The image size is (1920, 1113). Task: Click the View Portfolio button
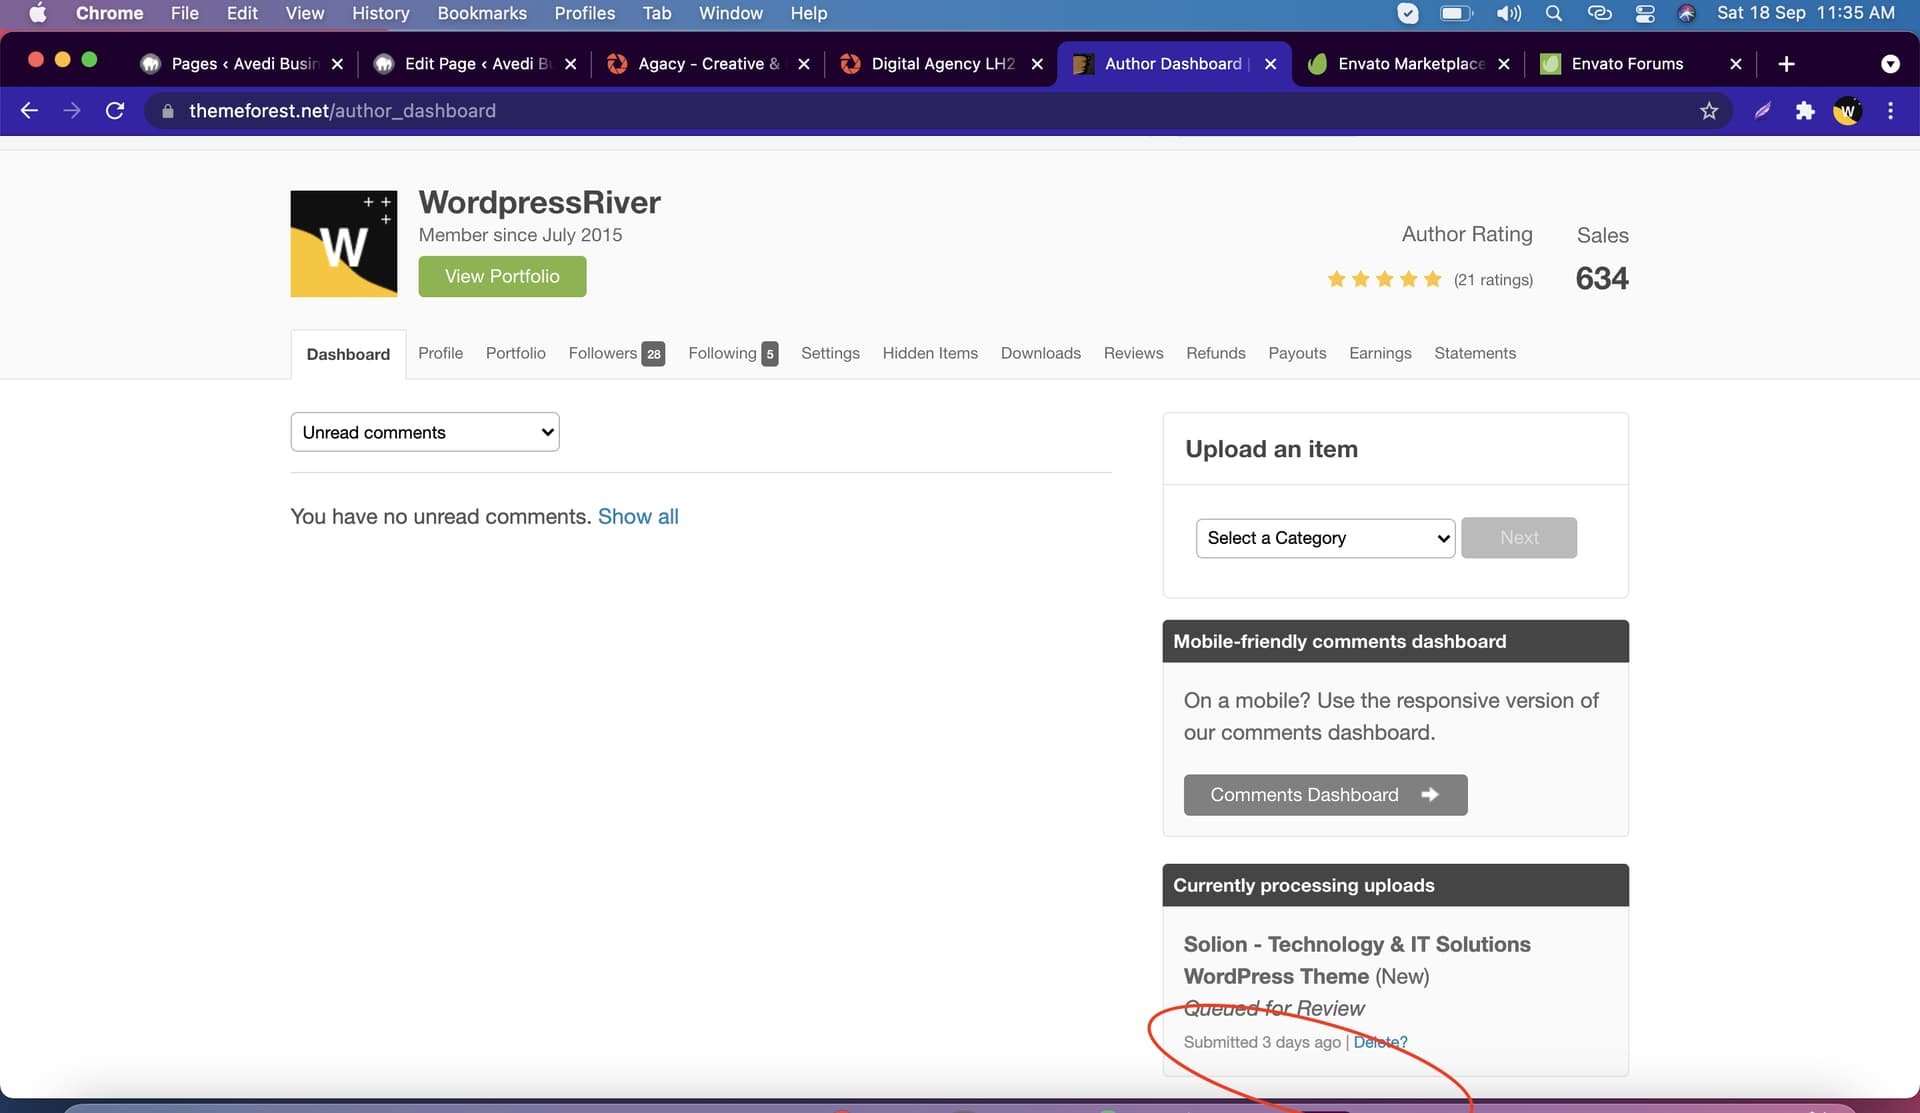[502, 276]
